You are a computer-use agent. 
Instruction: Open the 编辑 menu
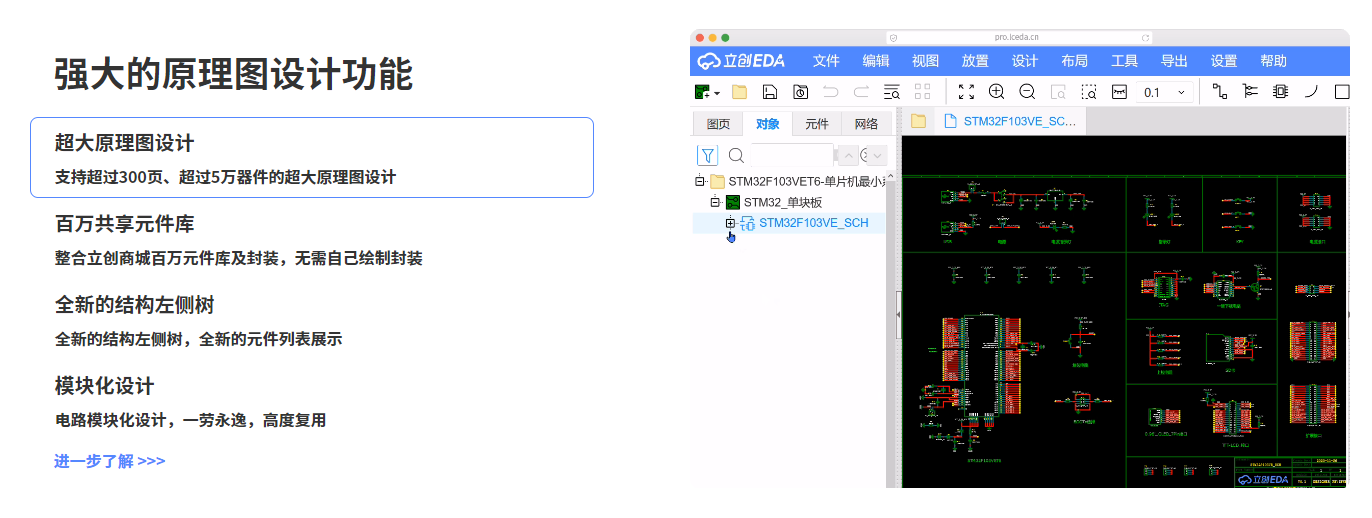click(876, 61)
